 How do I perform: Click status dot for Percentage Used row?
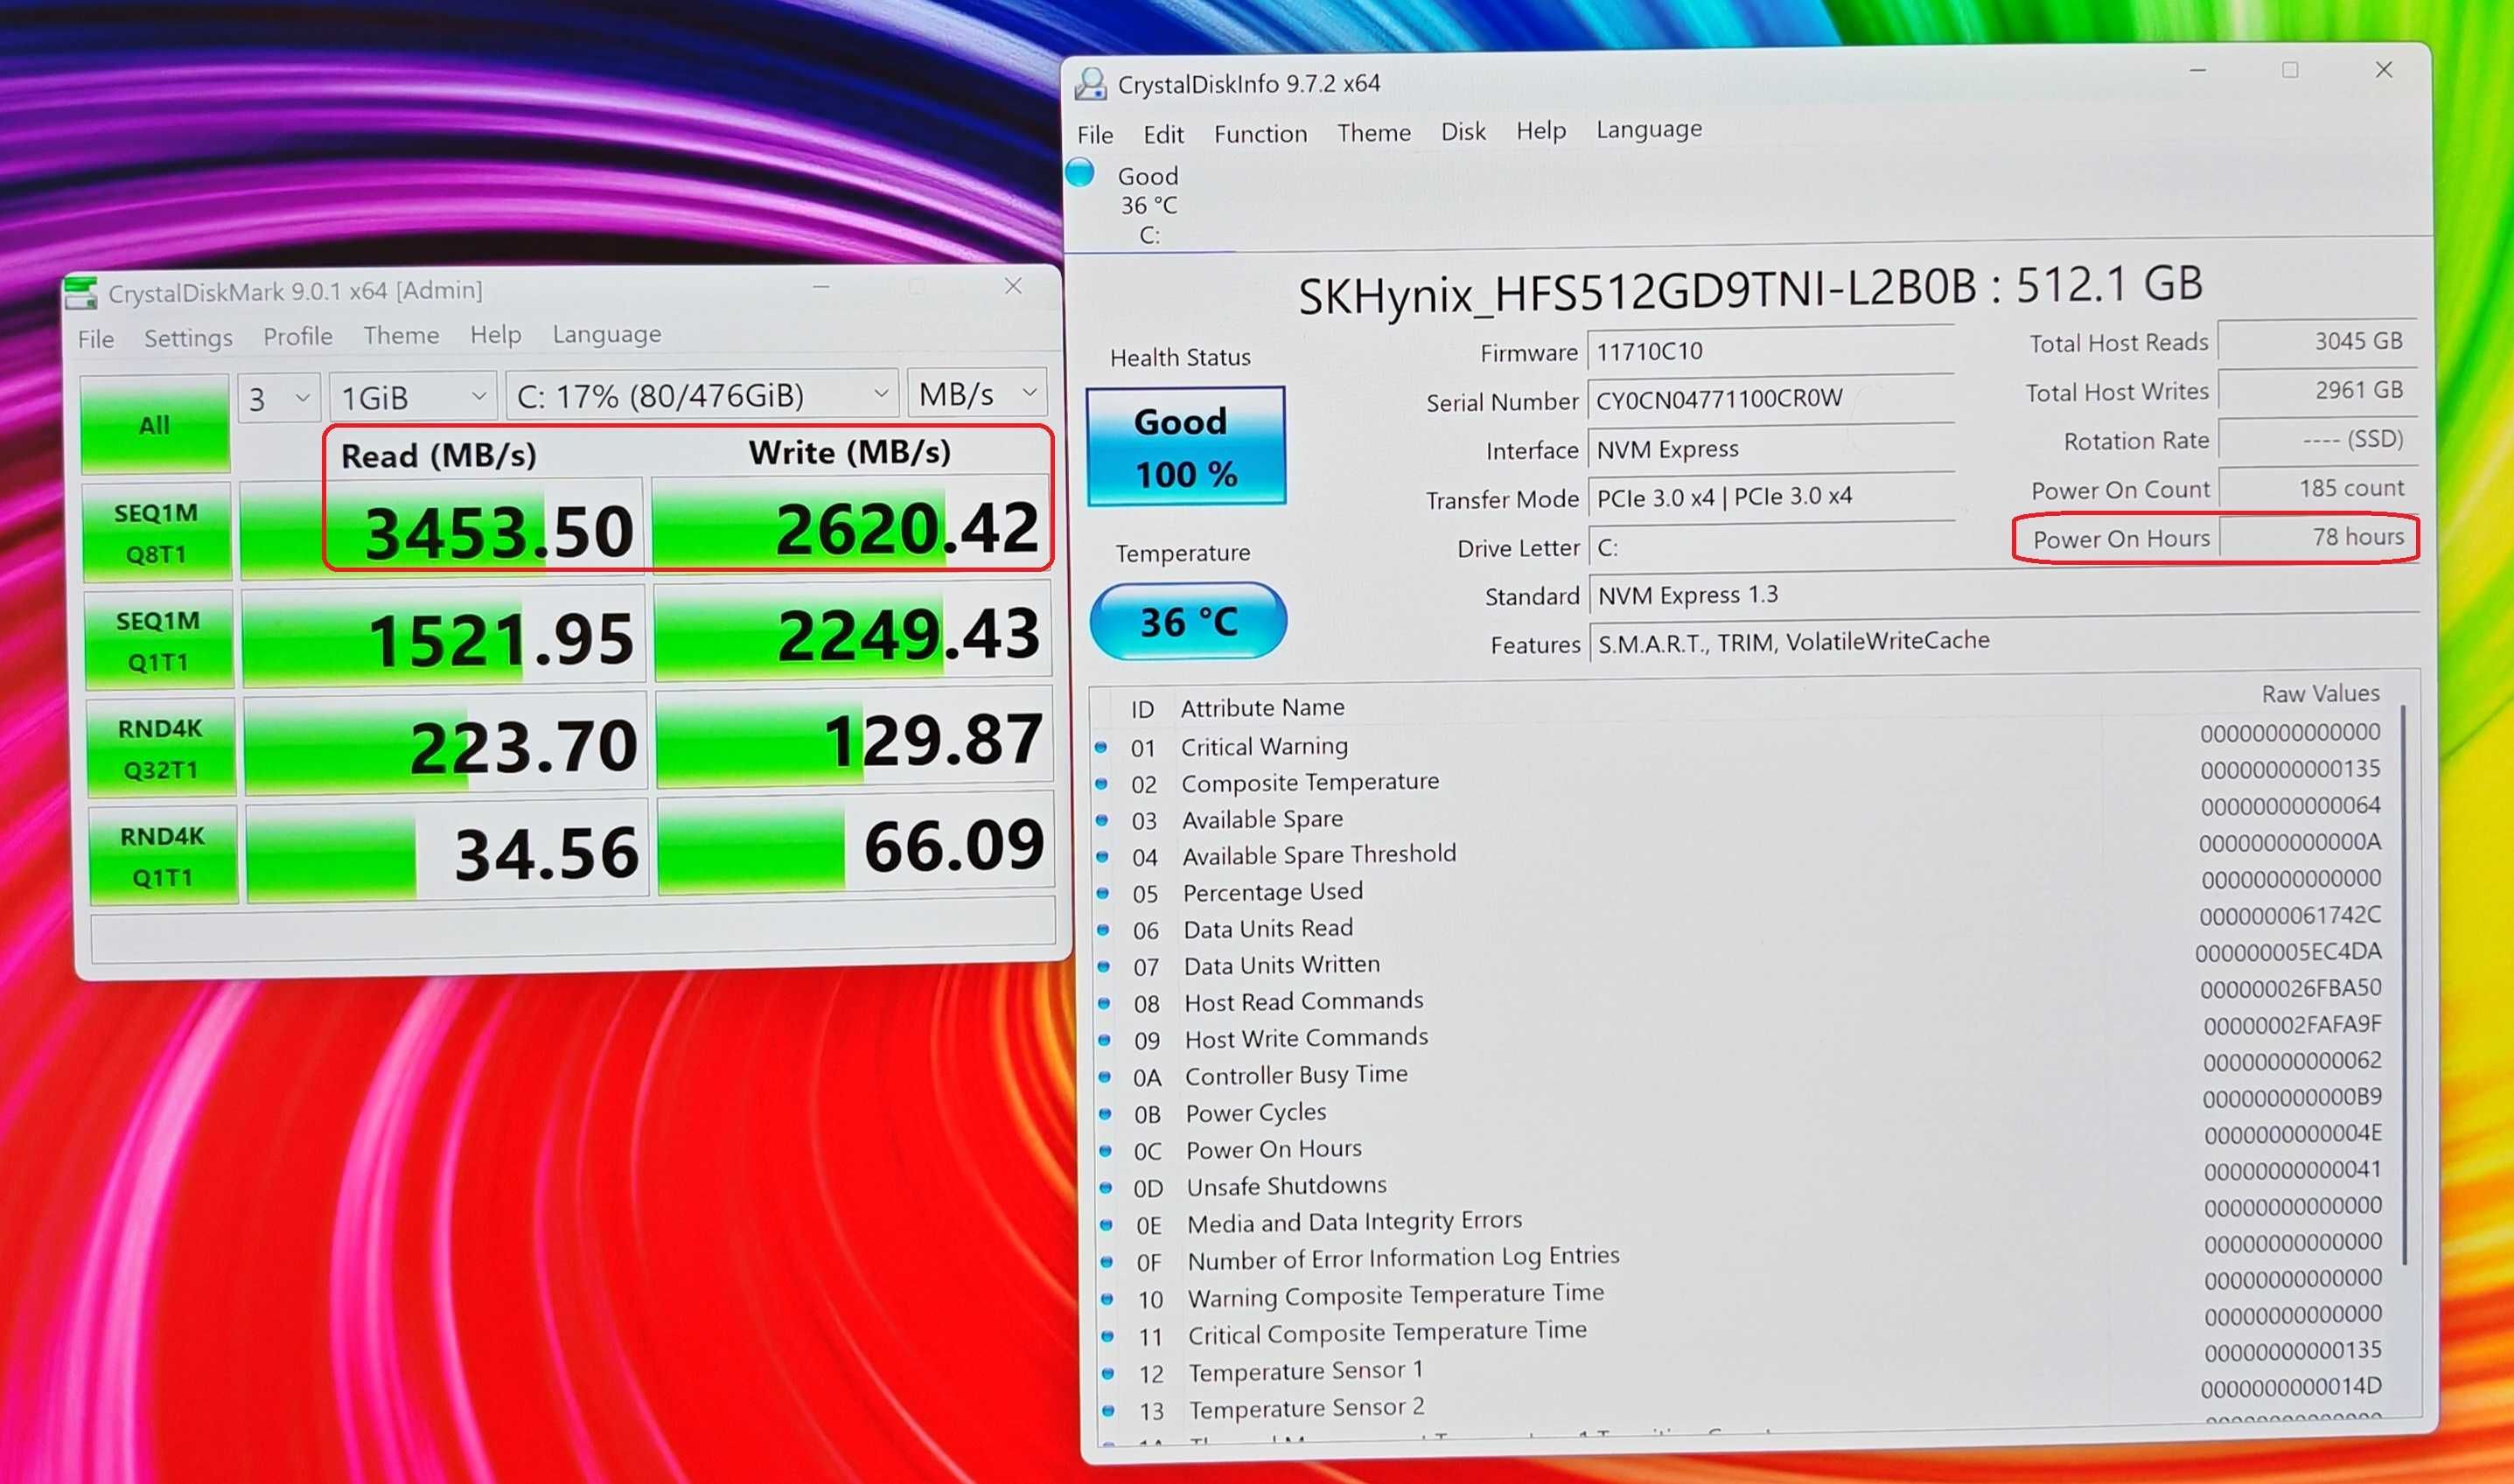pos(1103,893)
